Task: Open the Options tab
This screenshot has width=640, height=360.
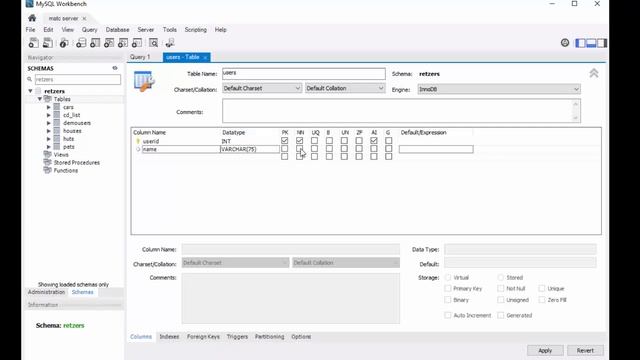Action: [301, 337]
